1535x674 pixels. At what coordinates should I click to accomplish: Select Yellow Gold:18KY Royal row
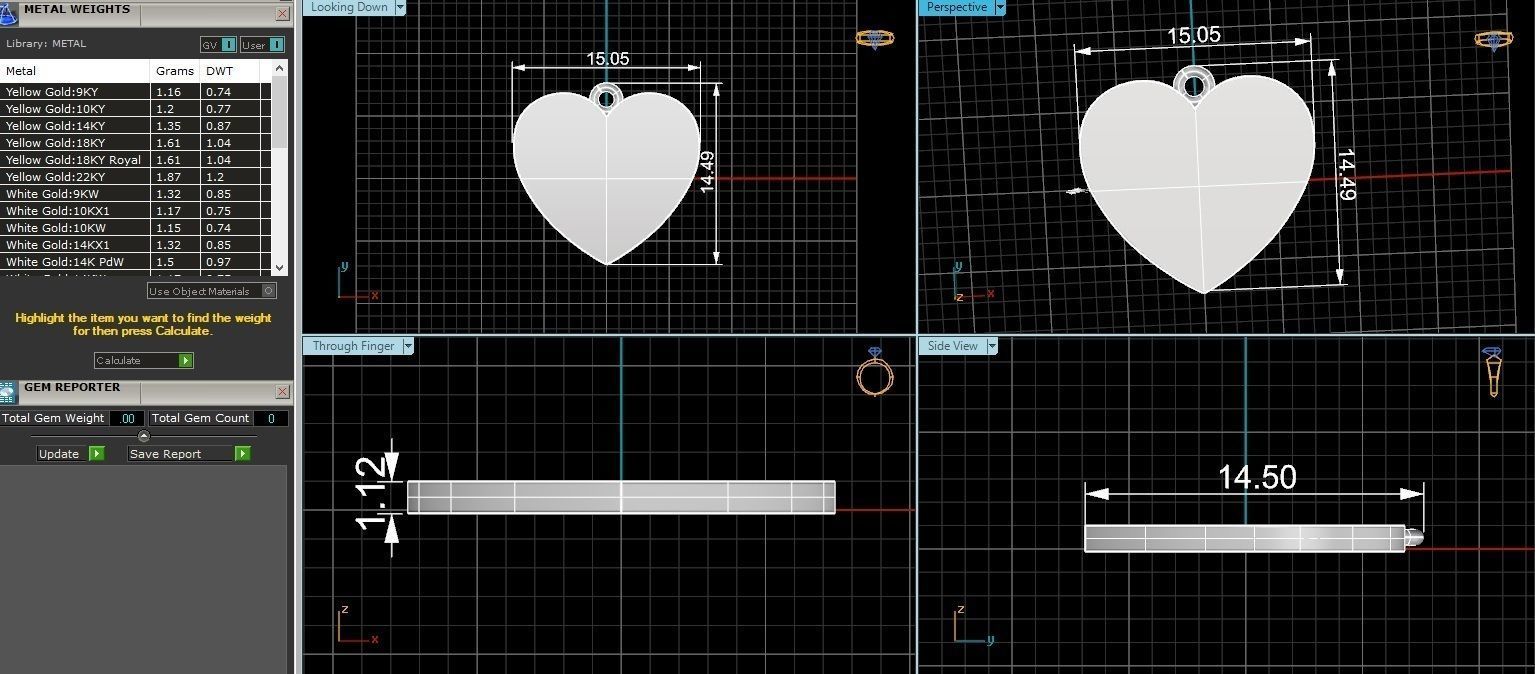[x=136, y=160]
